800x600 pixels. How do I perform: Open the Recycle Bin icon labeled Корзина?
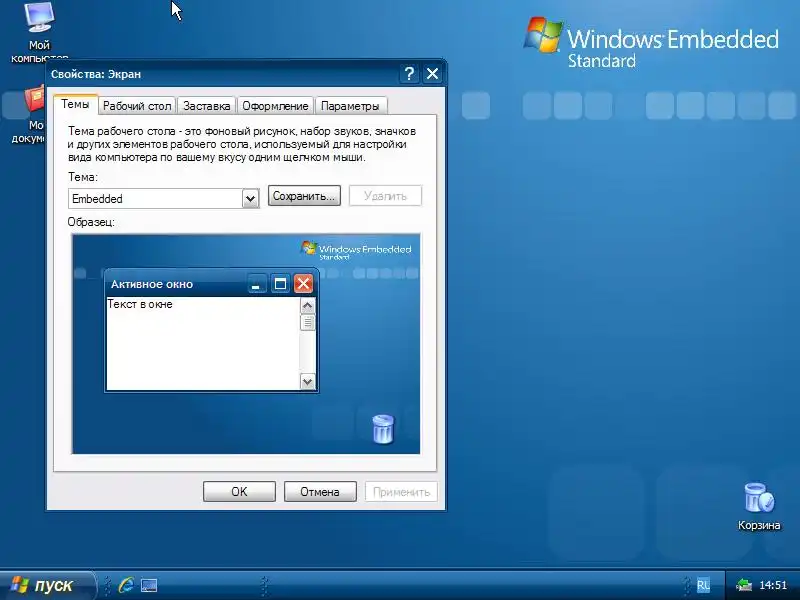coord(759,506)
